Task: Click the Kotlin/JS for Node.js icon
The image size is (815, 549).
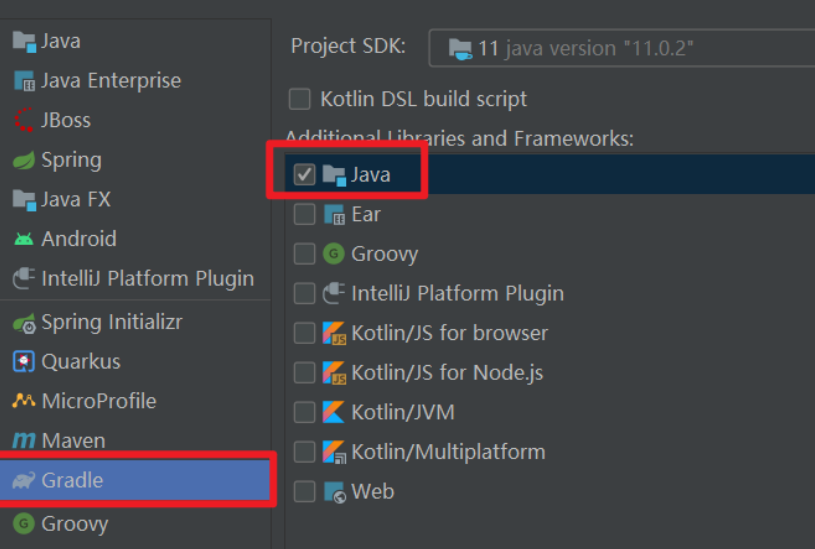Action: (334, 373)
